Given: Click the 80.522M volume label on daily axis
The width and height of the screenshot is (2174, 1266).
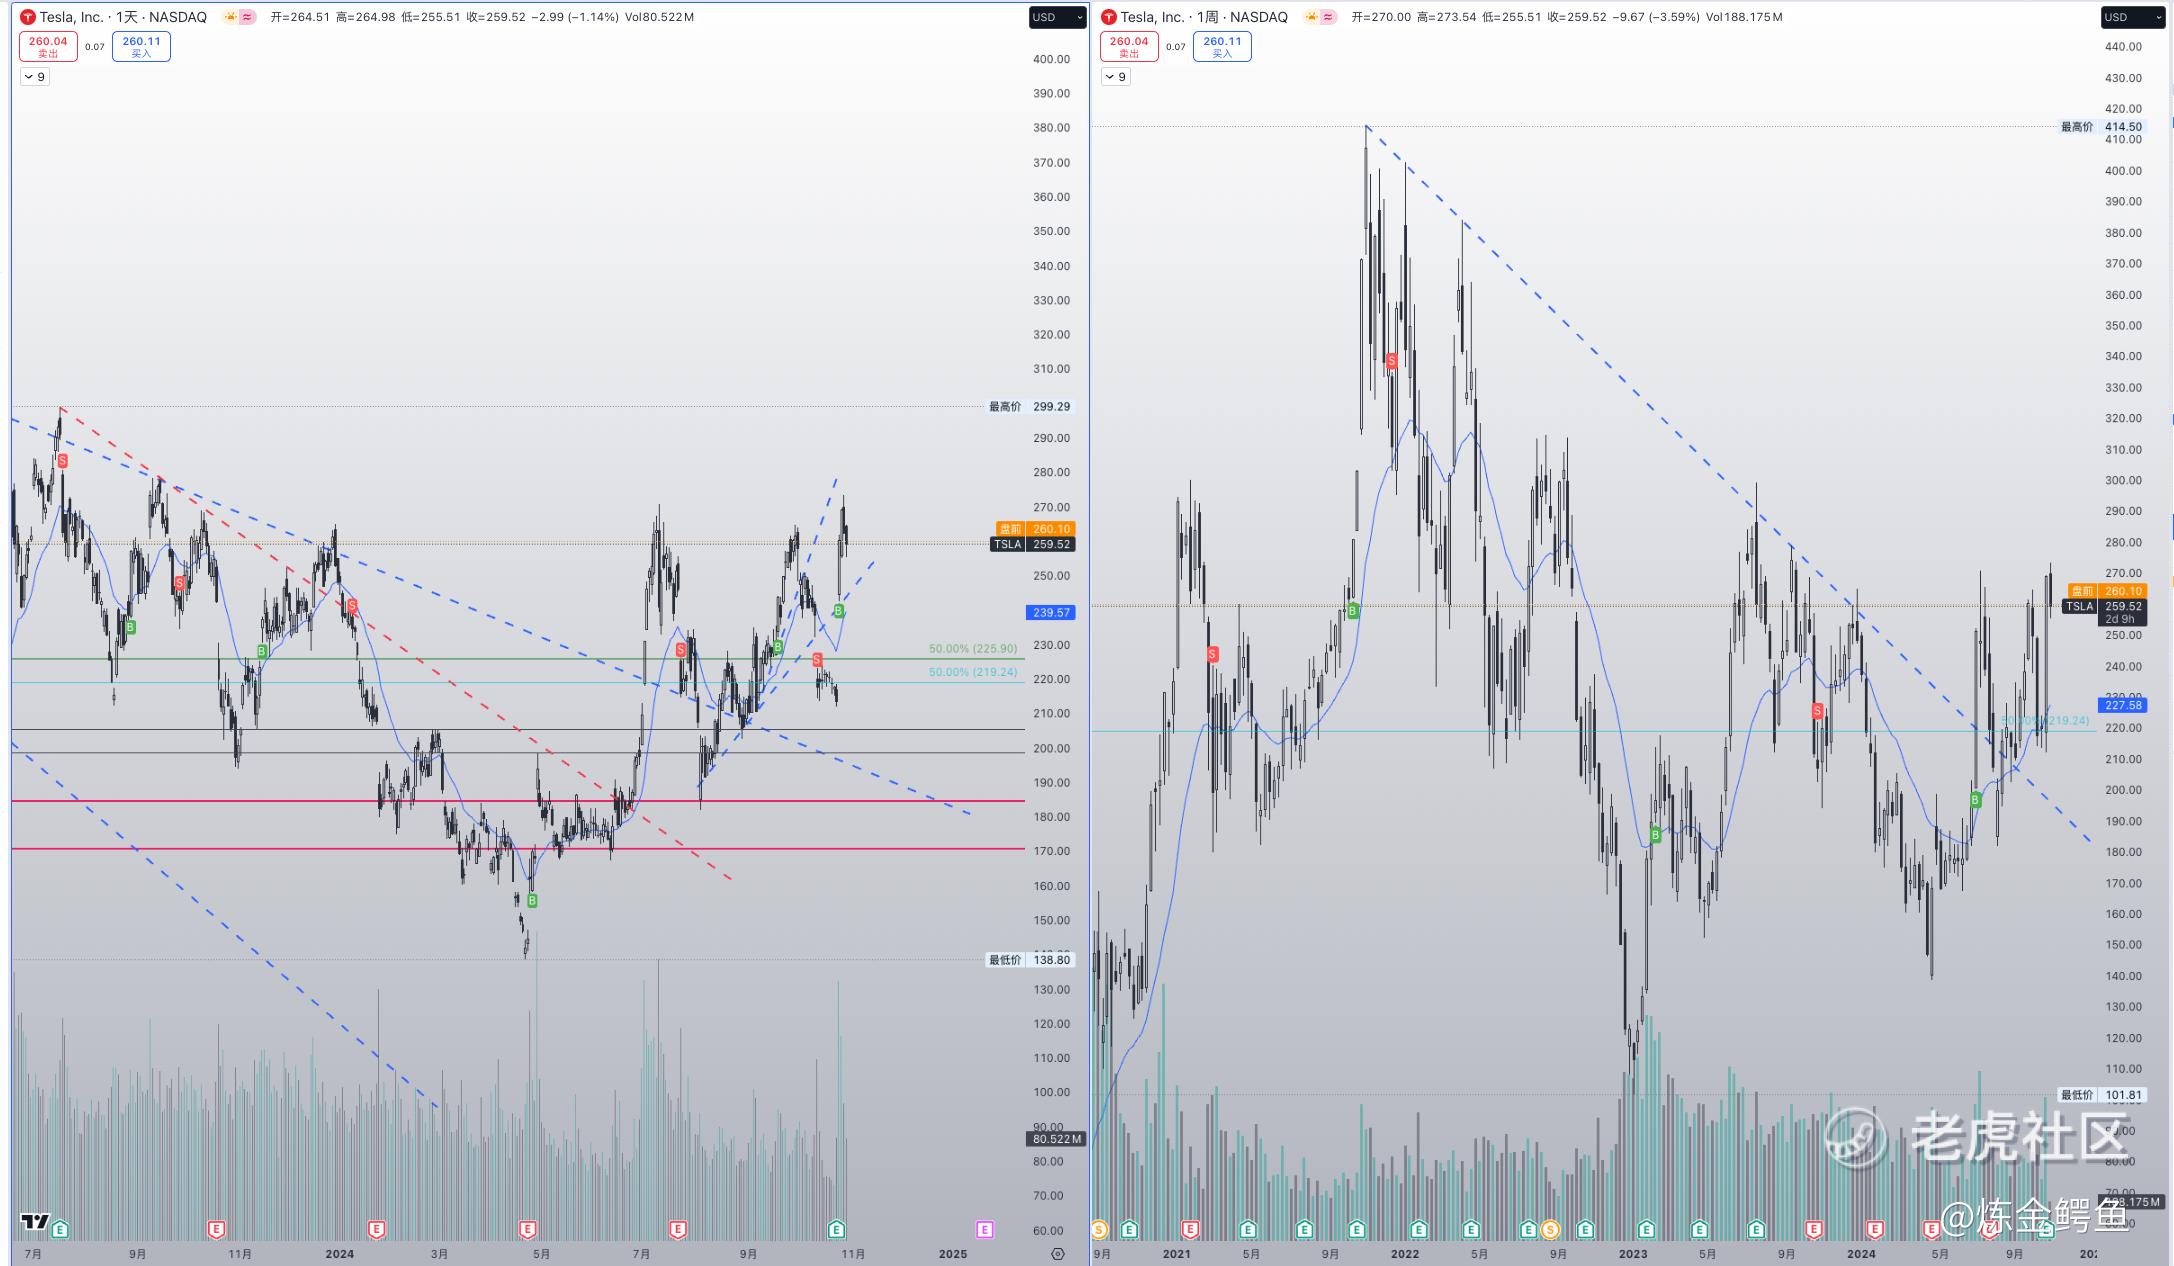Looking at the screenshot, I should pyautogui.click(x=1056, y=1139).
